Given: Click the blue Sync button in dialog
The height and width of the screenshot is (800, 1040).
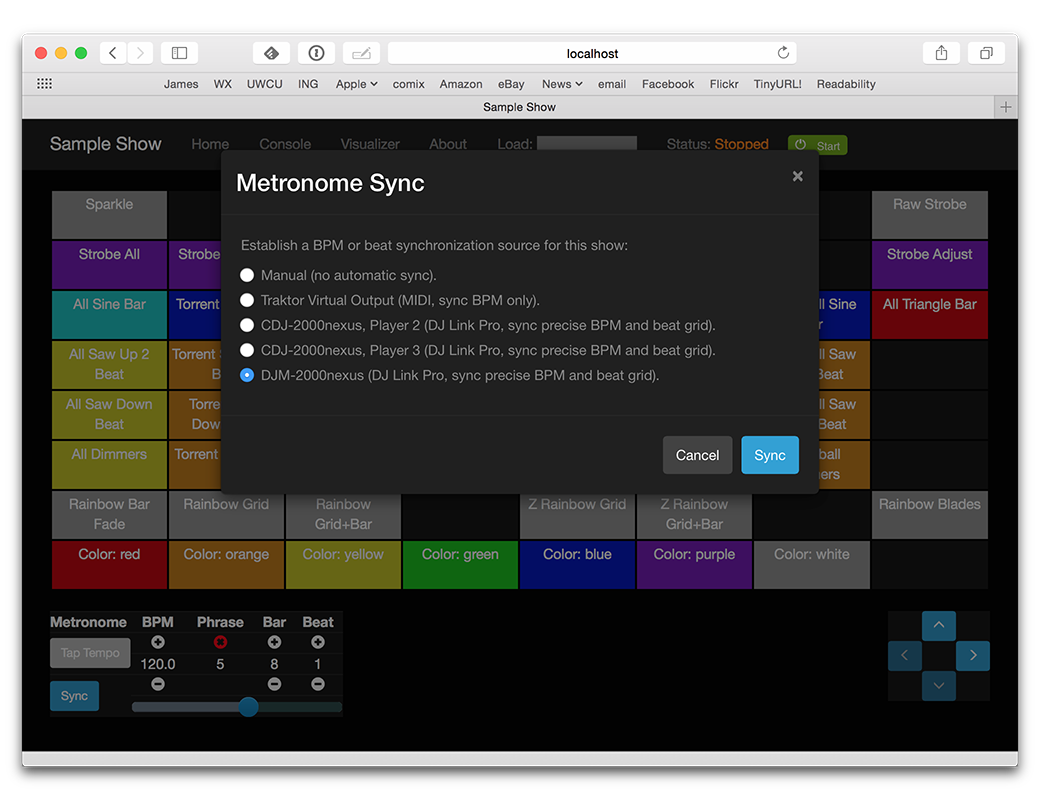Looking at the screenshot, I should tap(769, 455).
